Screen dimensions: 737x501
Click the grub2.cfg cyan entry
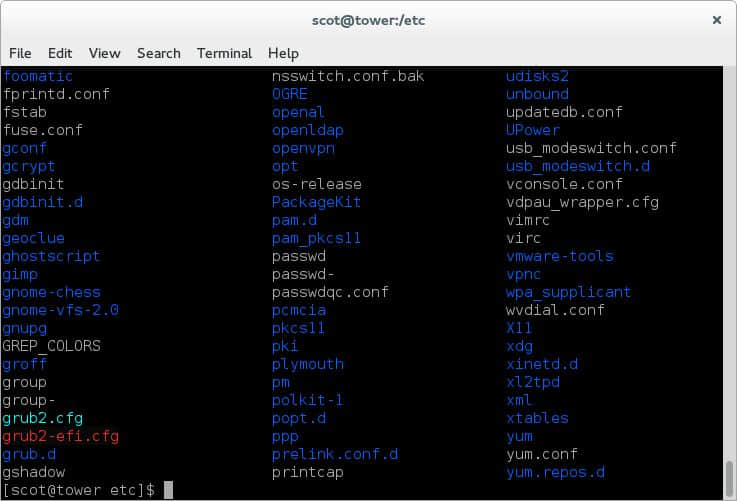42,418
